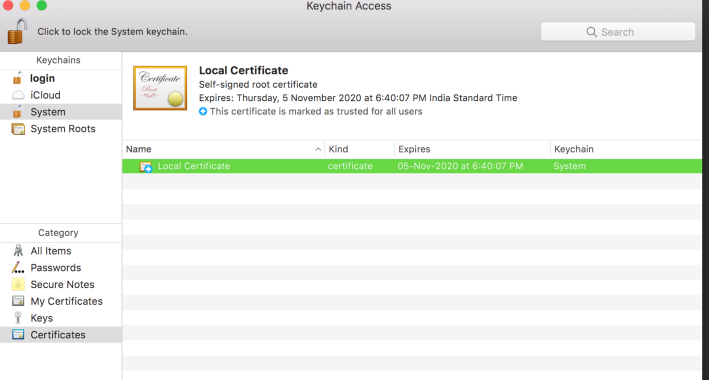The image size is (709, 380).
Task: Show the Secure Notes category
Action: (x=61, y=284)
